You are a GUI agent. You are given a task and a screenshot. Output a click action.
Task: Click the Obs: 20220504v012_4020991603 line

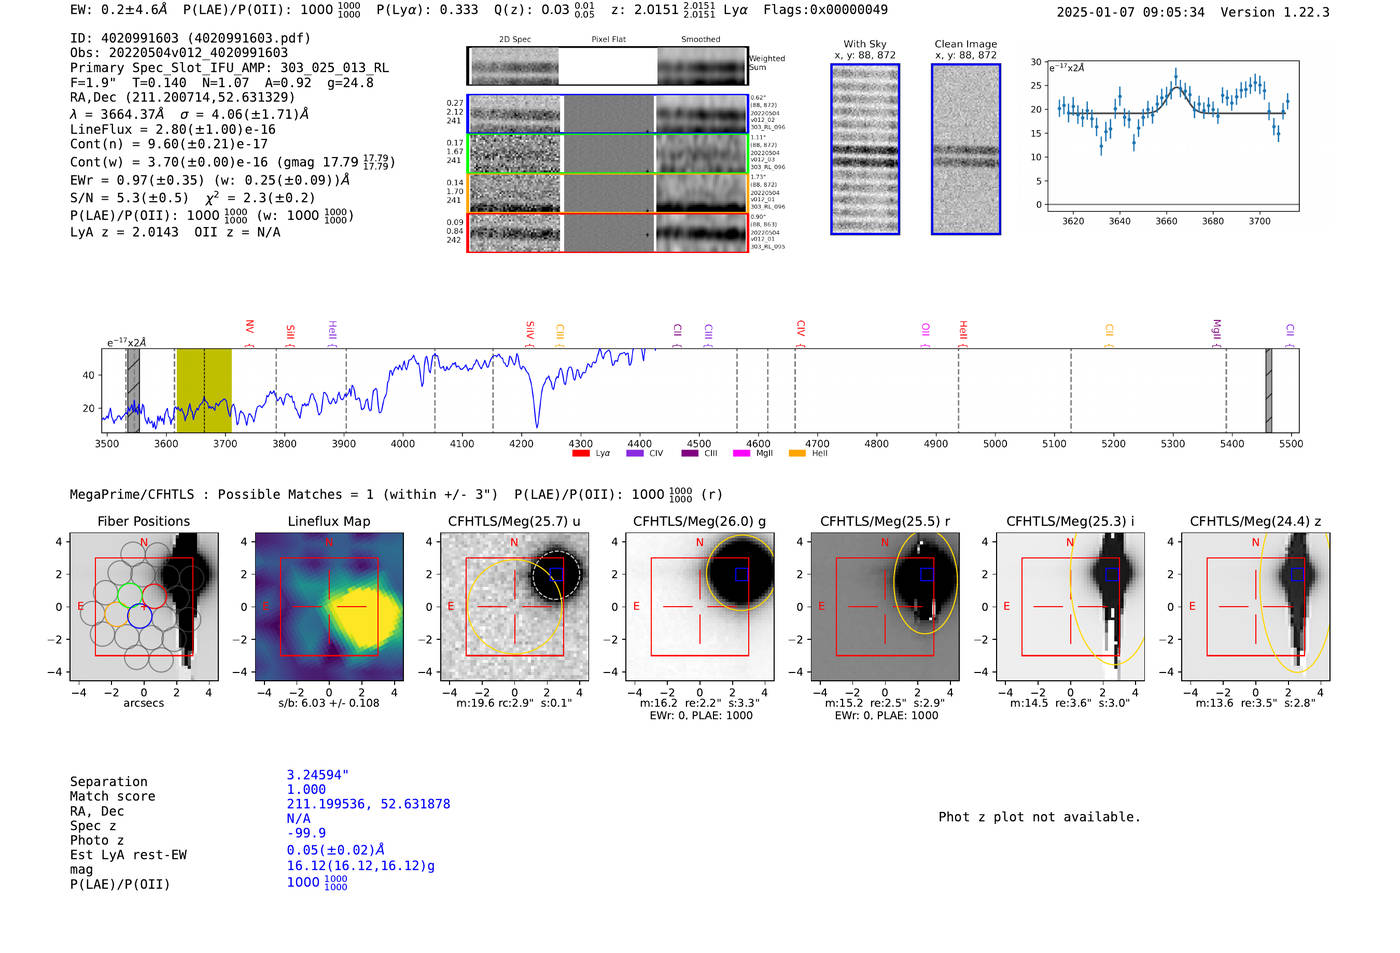(x=179, y=53)
